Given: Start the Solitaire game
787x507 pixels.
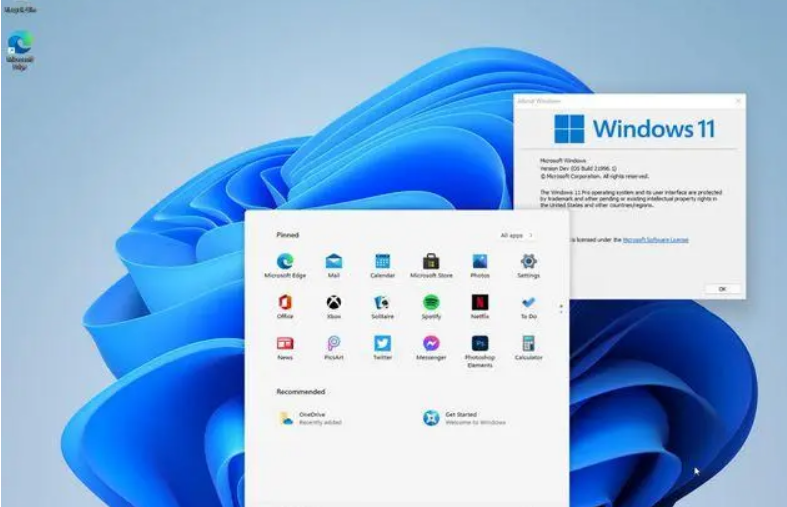Looking at the screenshot, I should (382, 303).
